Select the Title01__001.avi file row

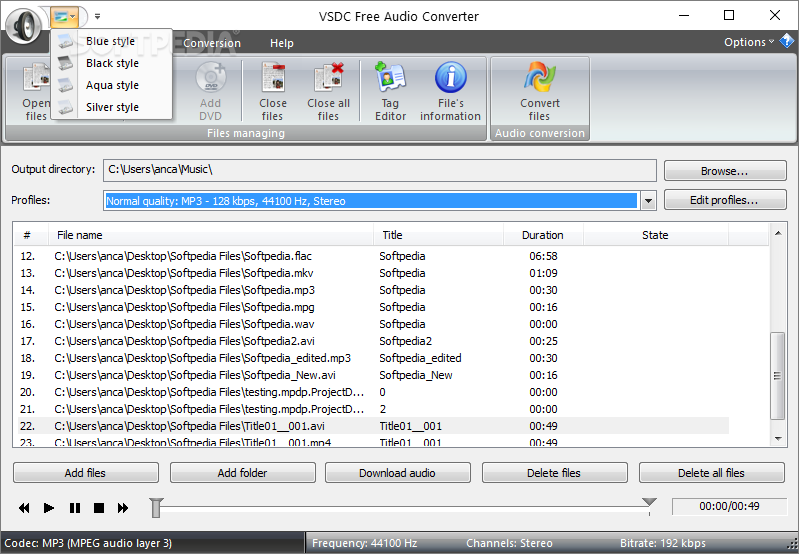(374, 426)
